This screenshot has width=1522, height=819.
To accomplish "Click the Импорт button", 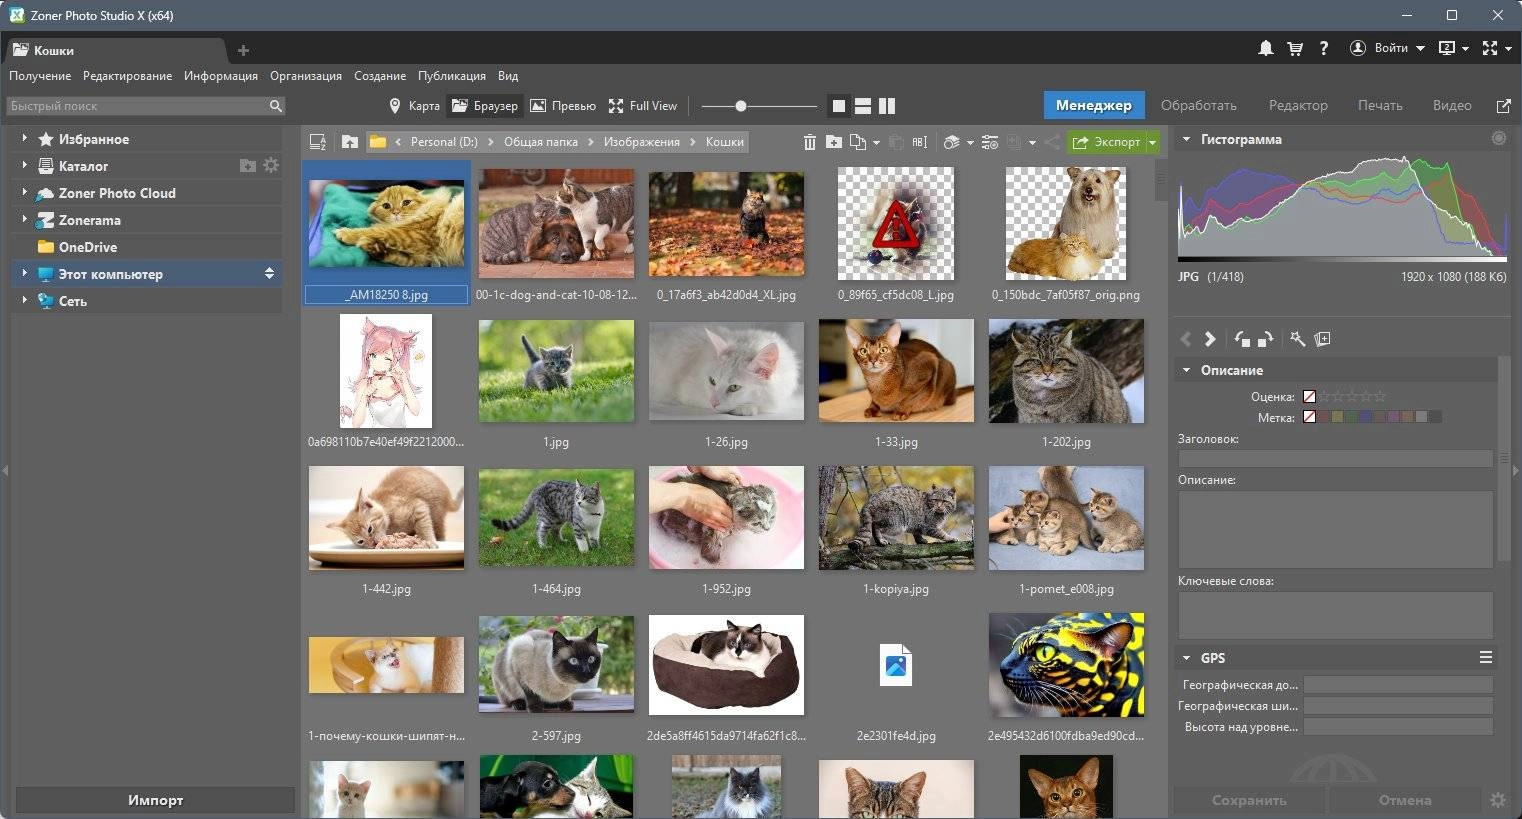I will coord(155,800).
